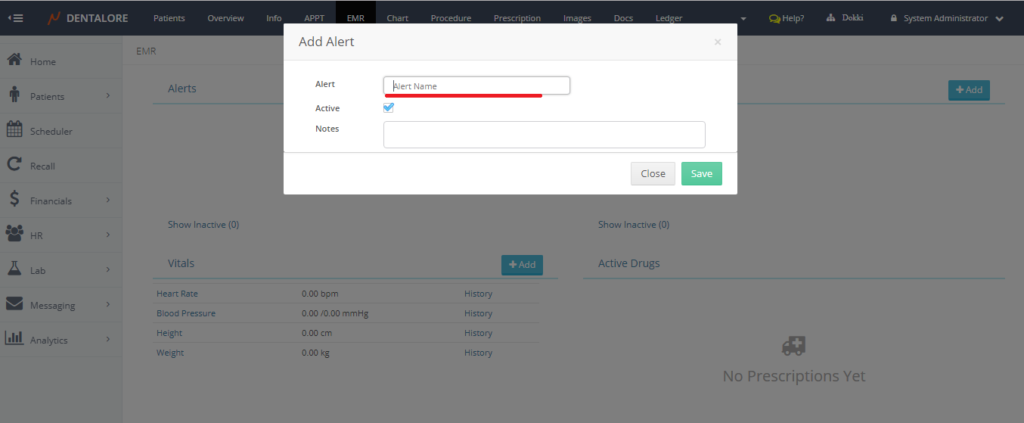Save the new alert
The width and height of the screenshot is (1024, 423).
[x=701, y=174]
